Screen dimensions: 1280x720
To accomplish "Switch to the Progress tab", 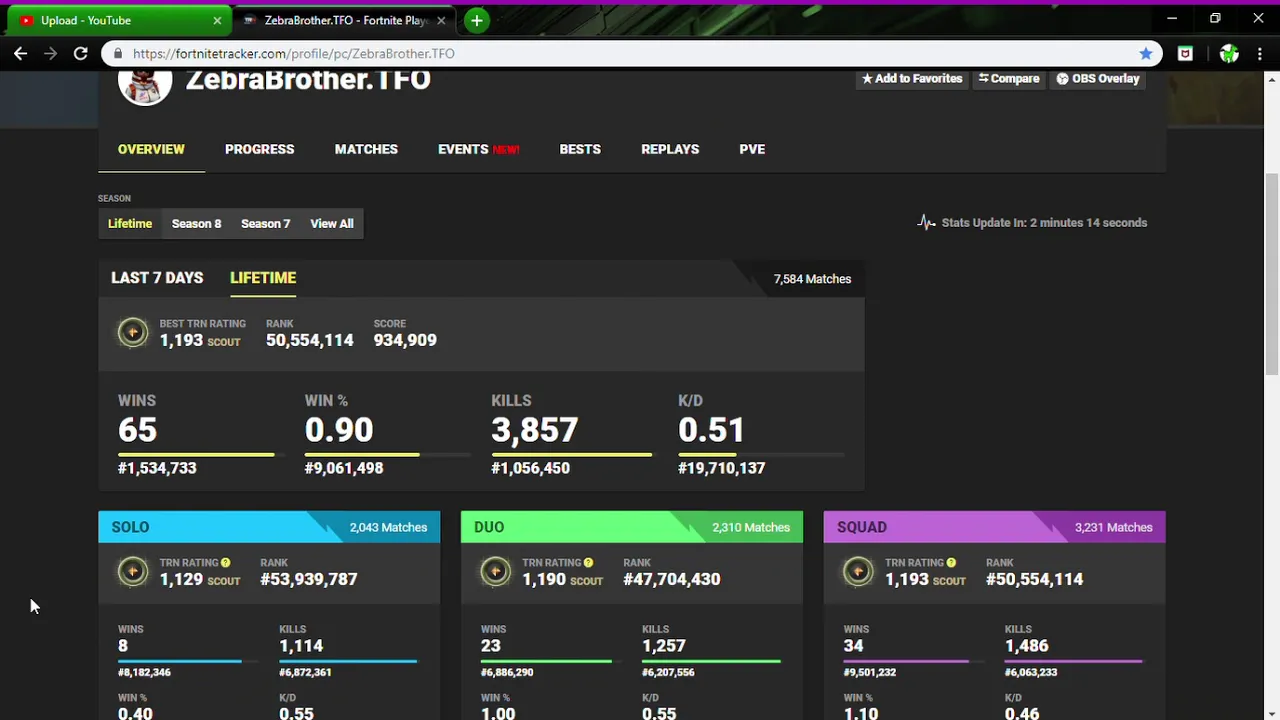I will [x=259, y=149].
